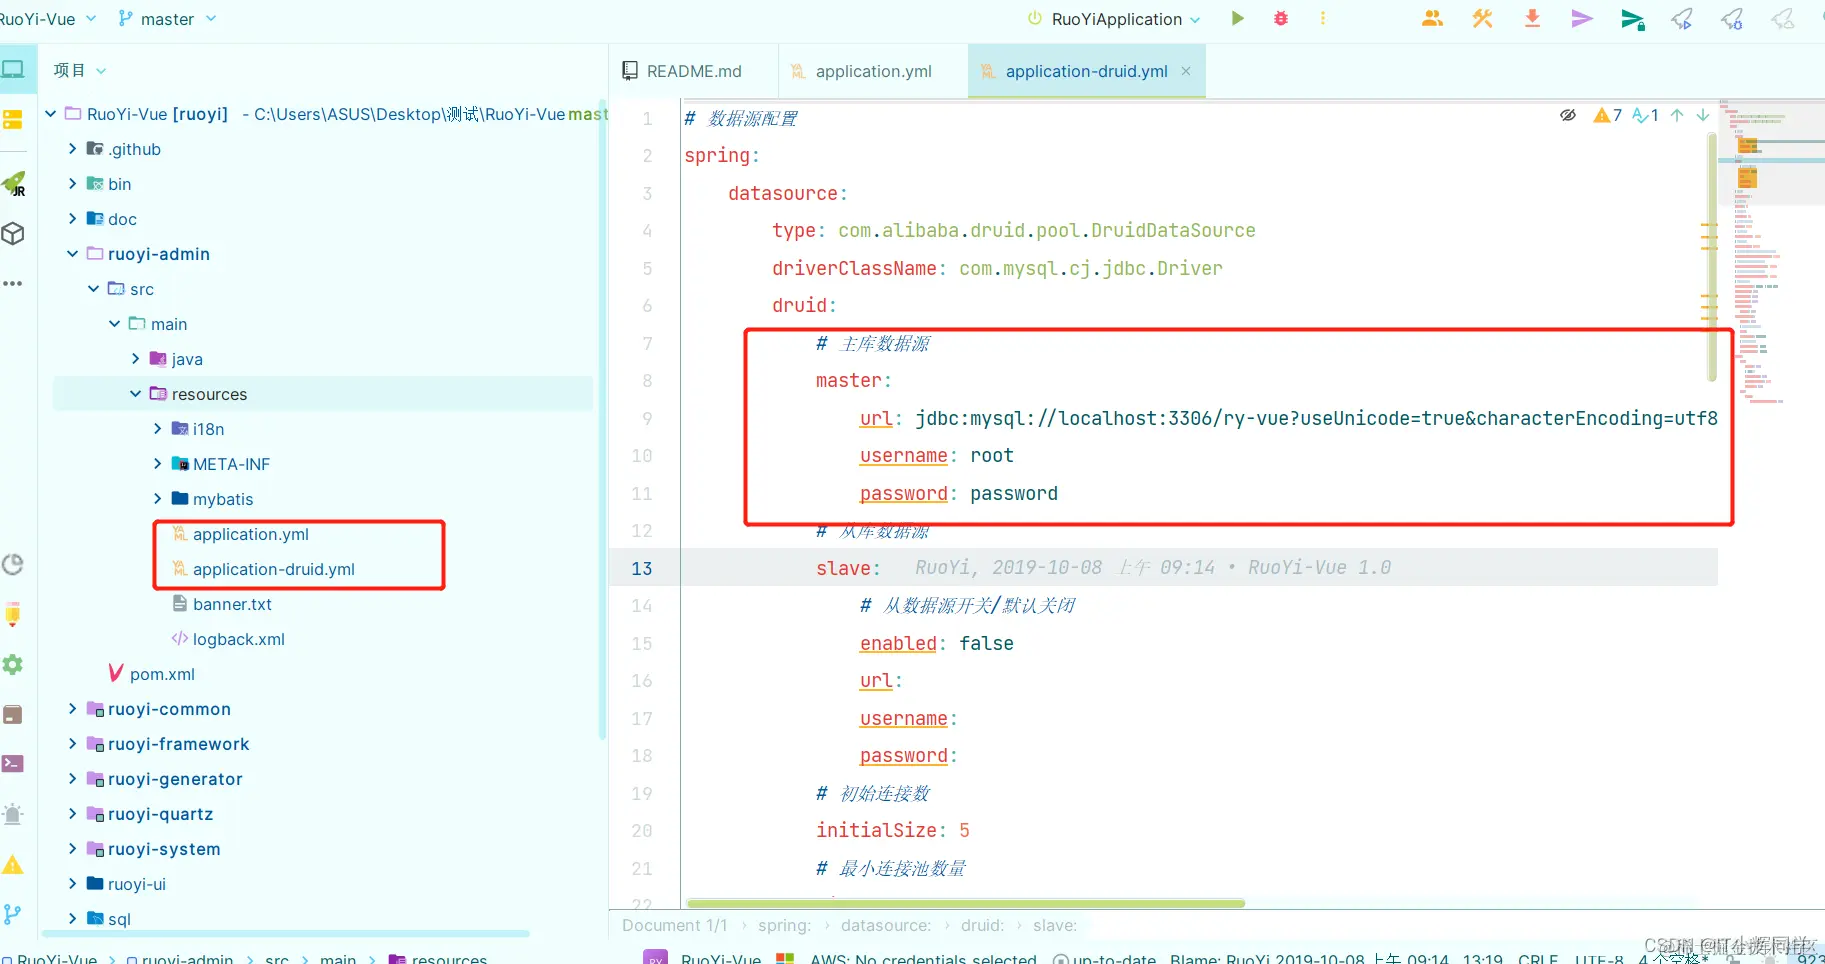
Task: Click the project tree vertical scrollbar
Action: (x=602, y=420)
